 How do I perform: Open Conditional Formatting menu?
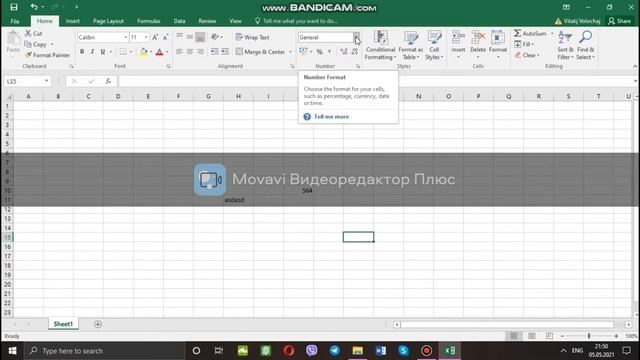380,45
